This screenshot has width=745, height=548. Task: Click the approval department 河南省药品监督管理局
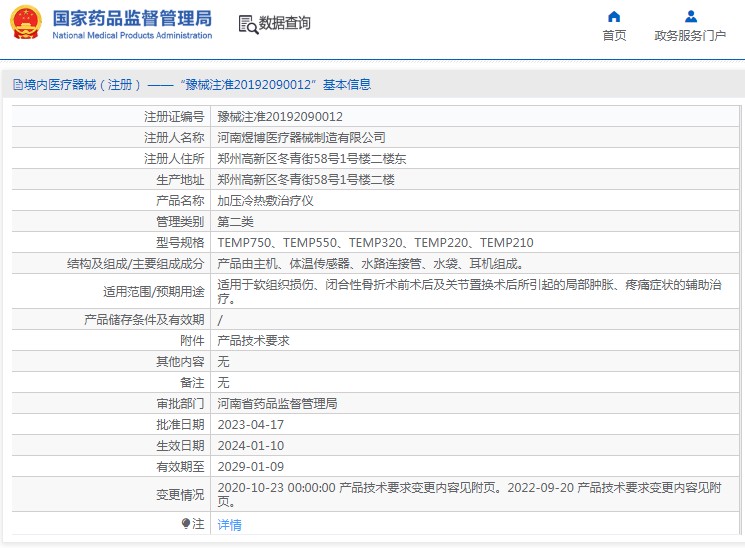click(277, 404)
